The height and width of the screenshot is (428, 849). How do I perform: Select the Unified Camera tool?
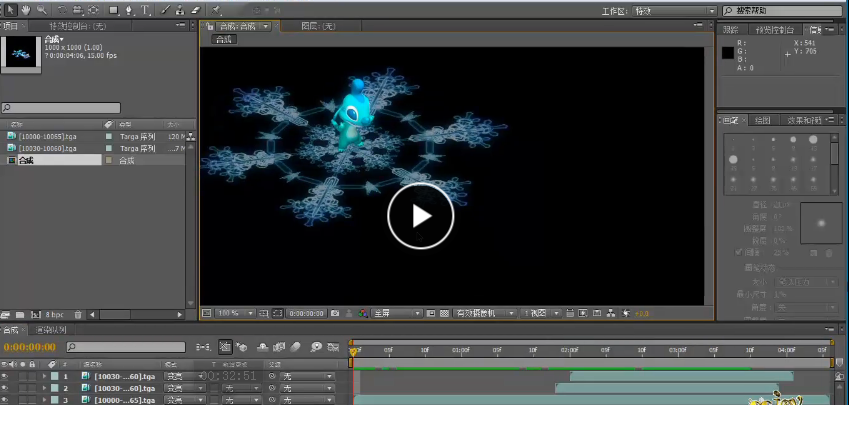[77, 10]
